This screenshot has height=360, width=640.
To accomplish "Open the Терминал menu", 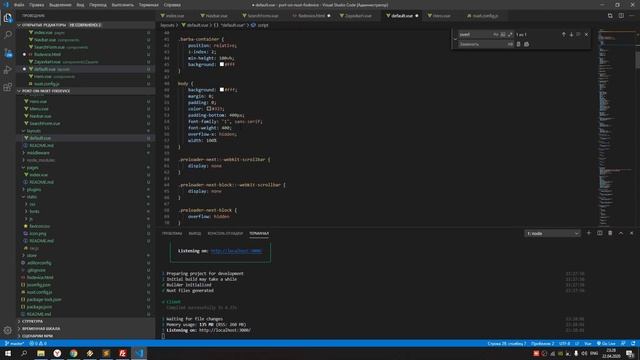I will coord(149,5).
